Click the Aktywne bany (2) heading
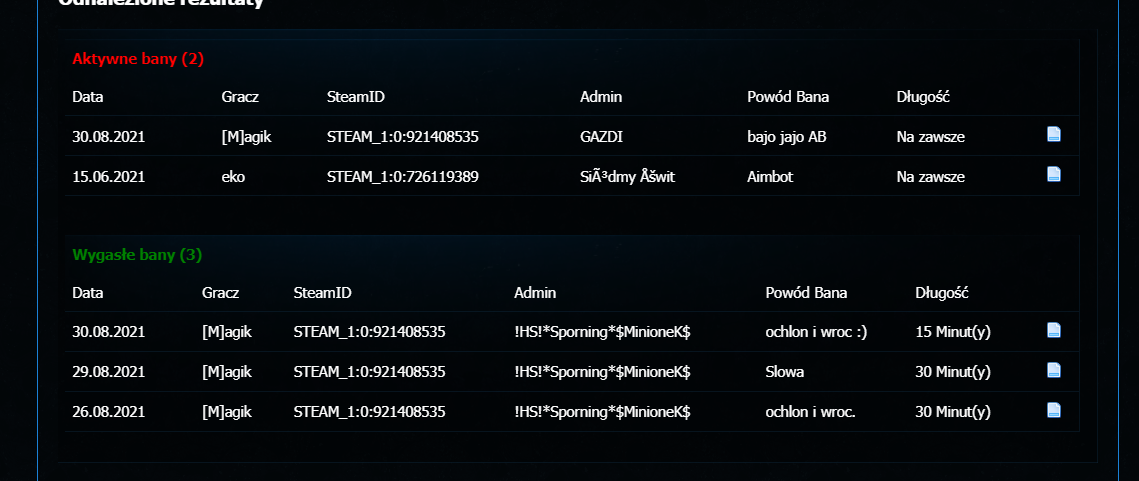Screen dimensions: 1139x481 [138, 59]
